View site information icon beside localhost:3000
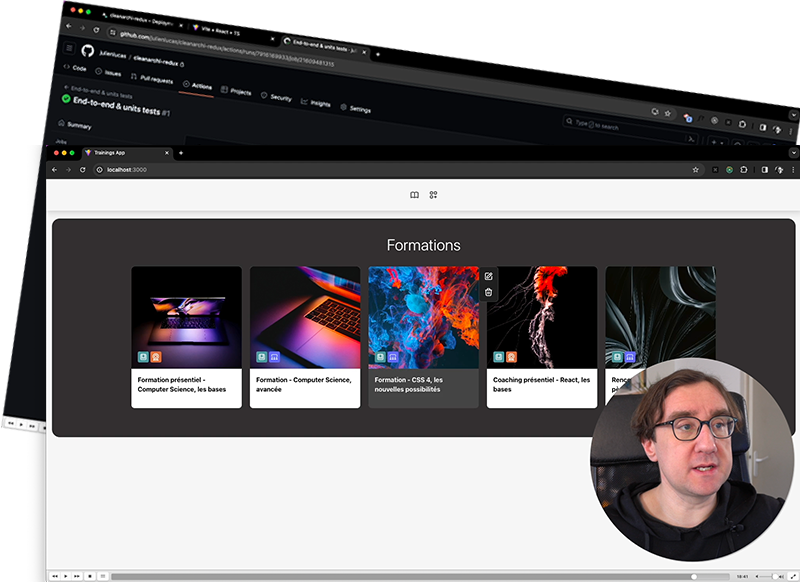This screenshot has height=582, width=800. point(100,170)
